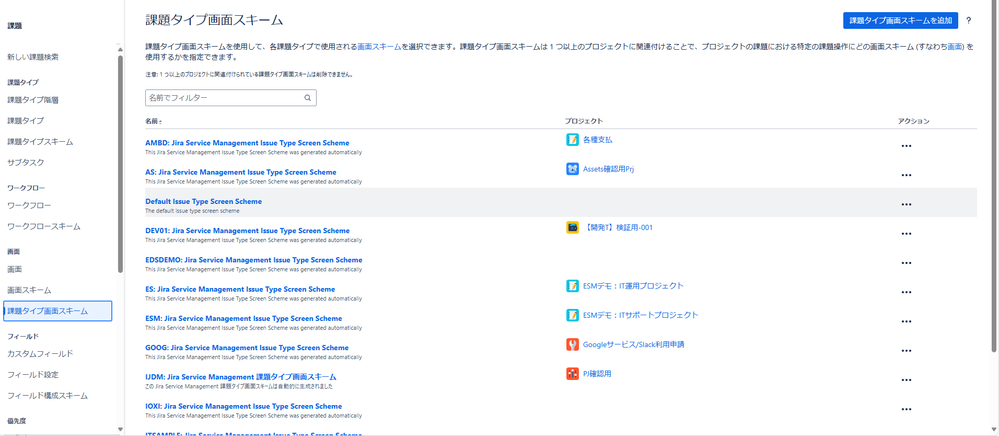Screen dimensions: 999x436
Task: Click 課題タイプ画面スキームを追加 button
Action: [900, 20]
